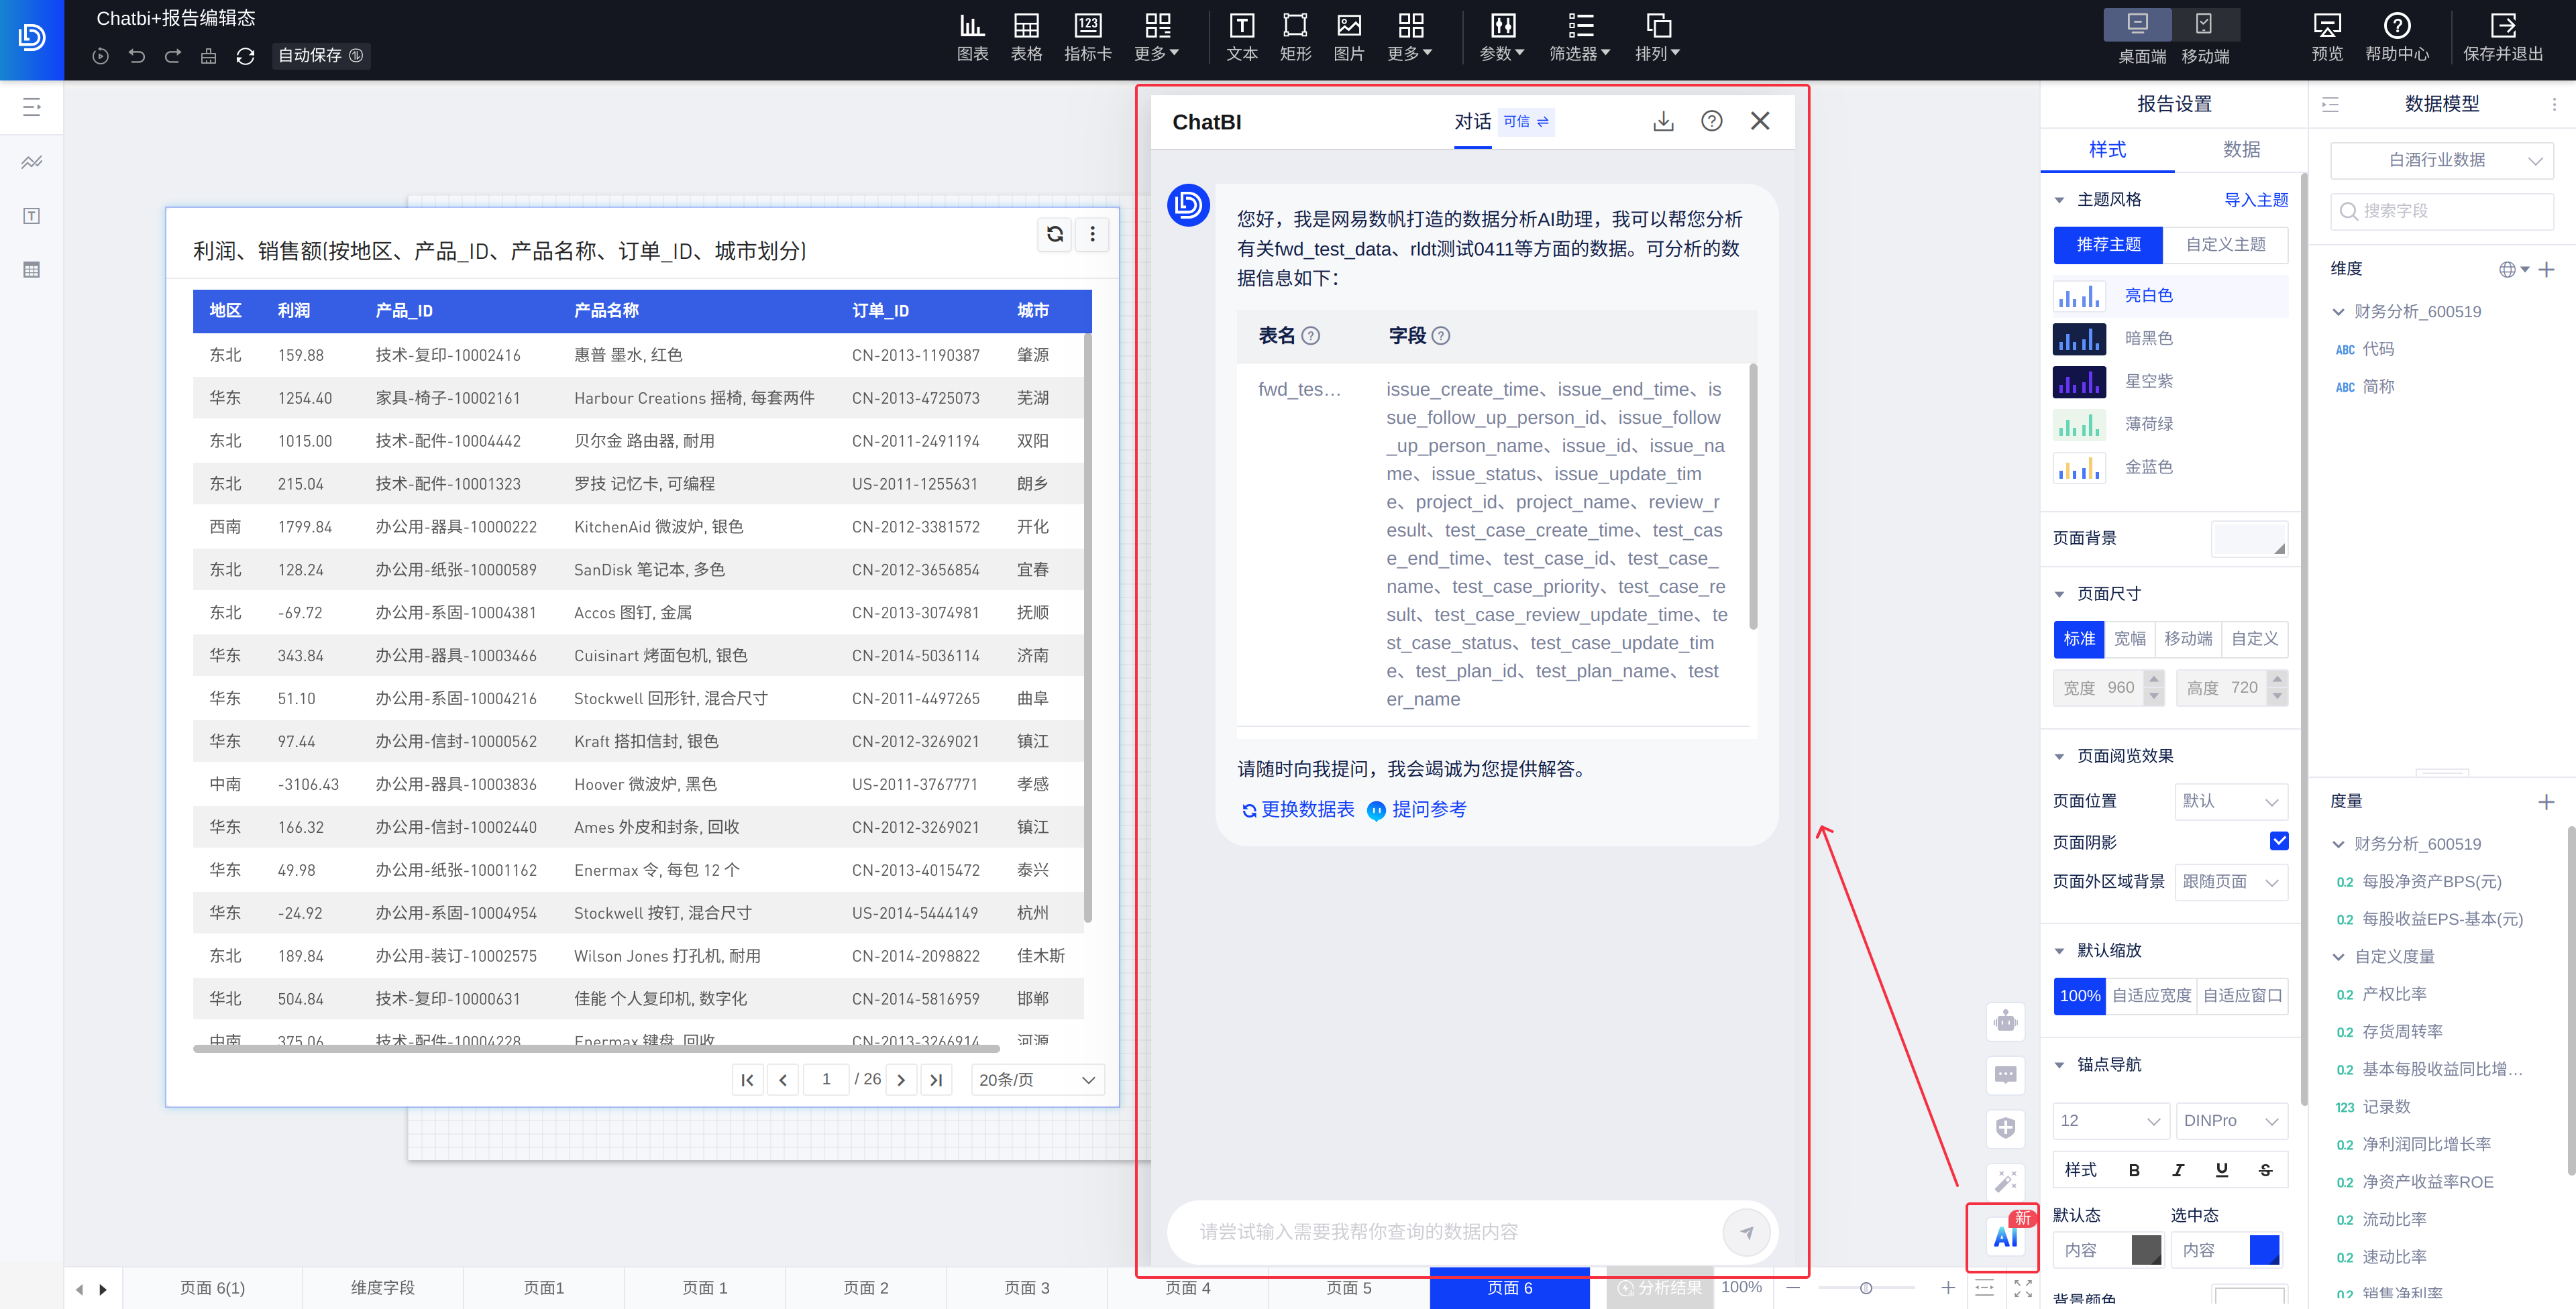
Task: Refresh the table chart data
Action: [1054, 234]
